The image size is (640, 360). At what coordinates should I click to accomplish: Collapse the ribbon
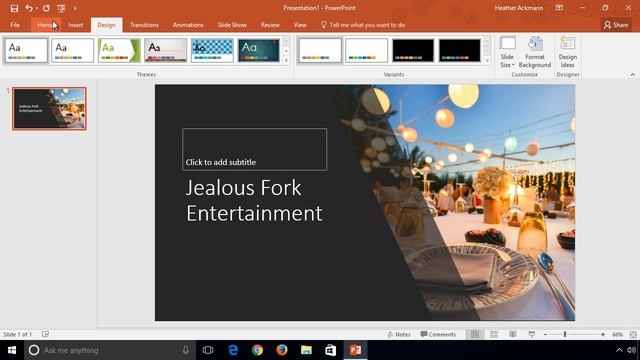pos(632,75)
